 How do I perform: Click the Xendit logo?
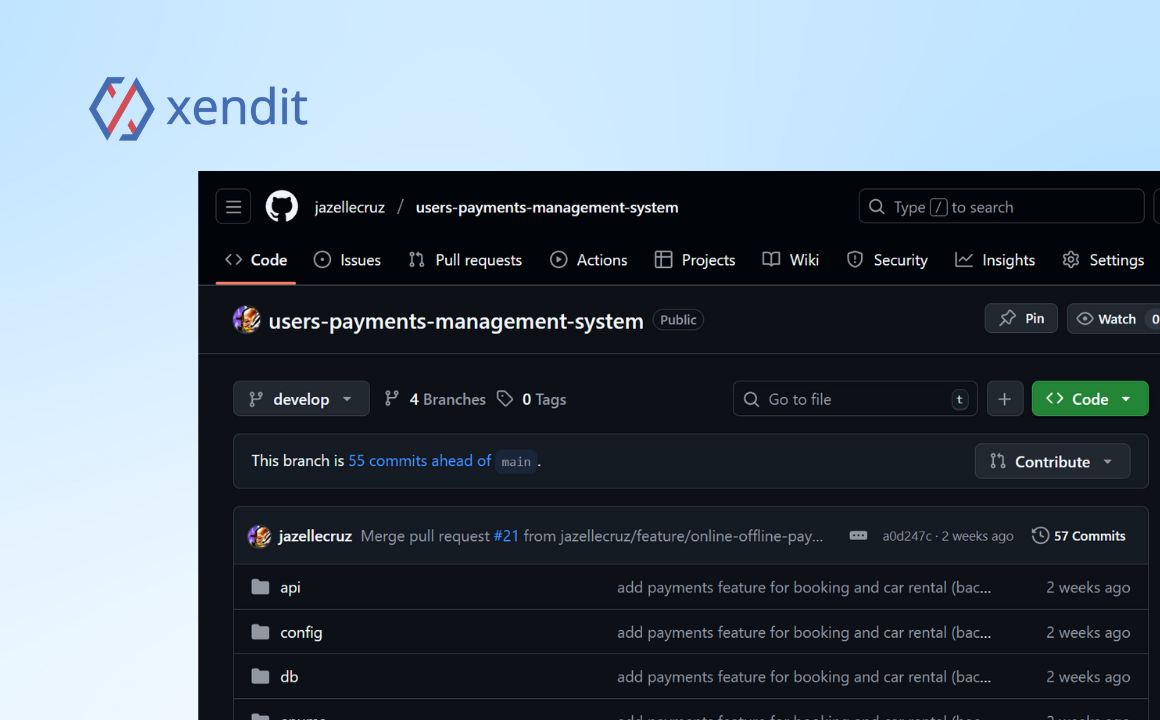click(198, 108)
